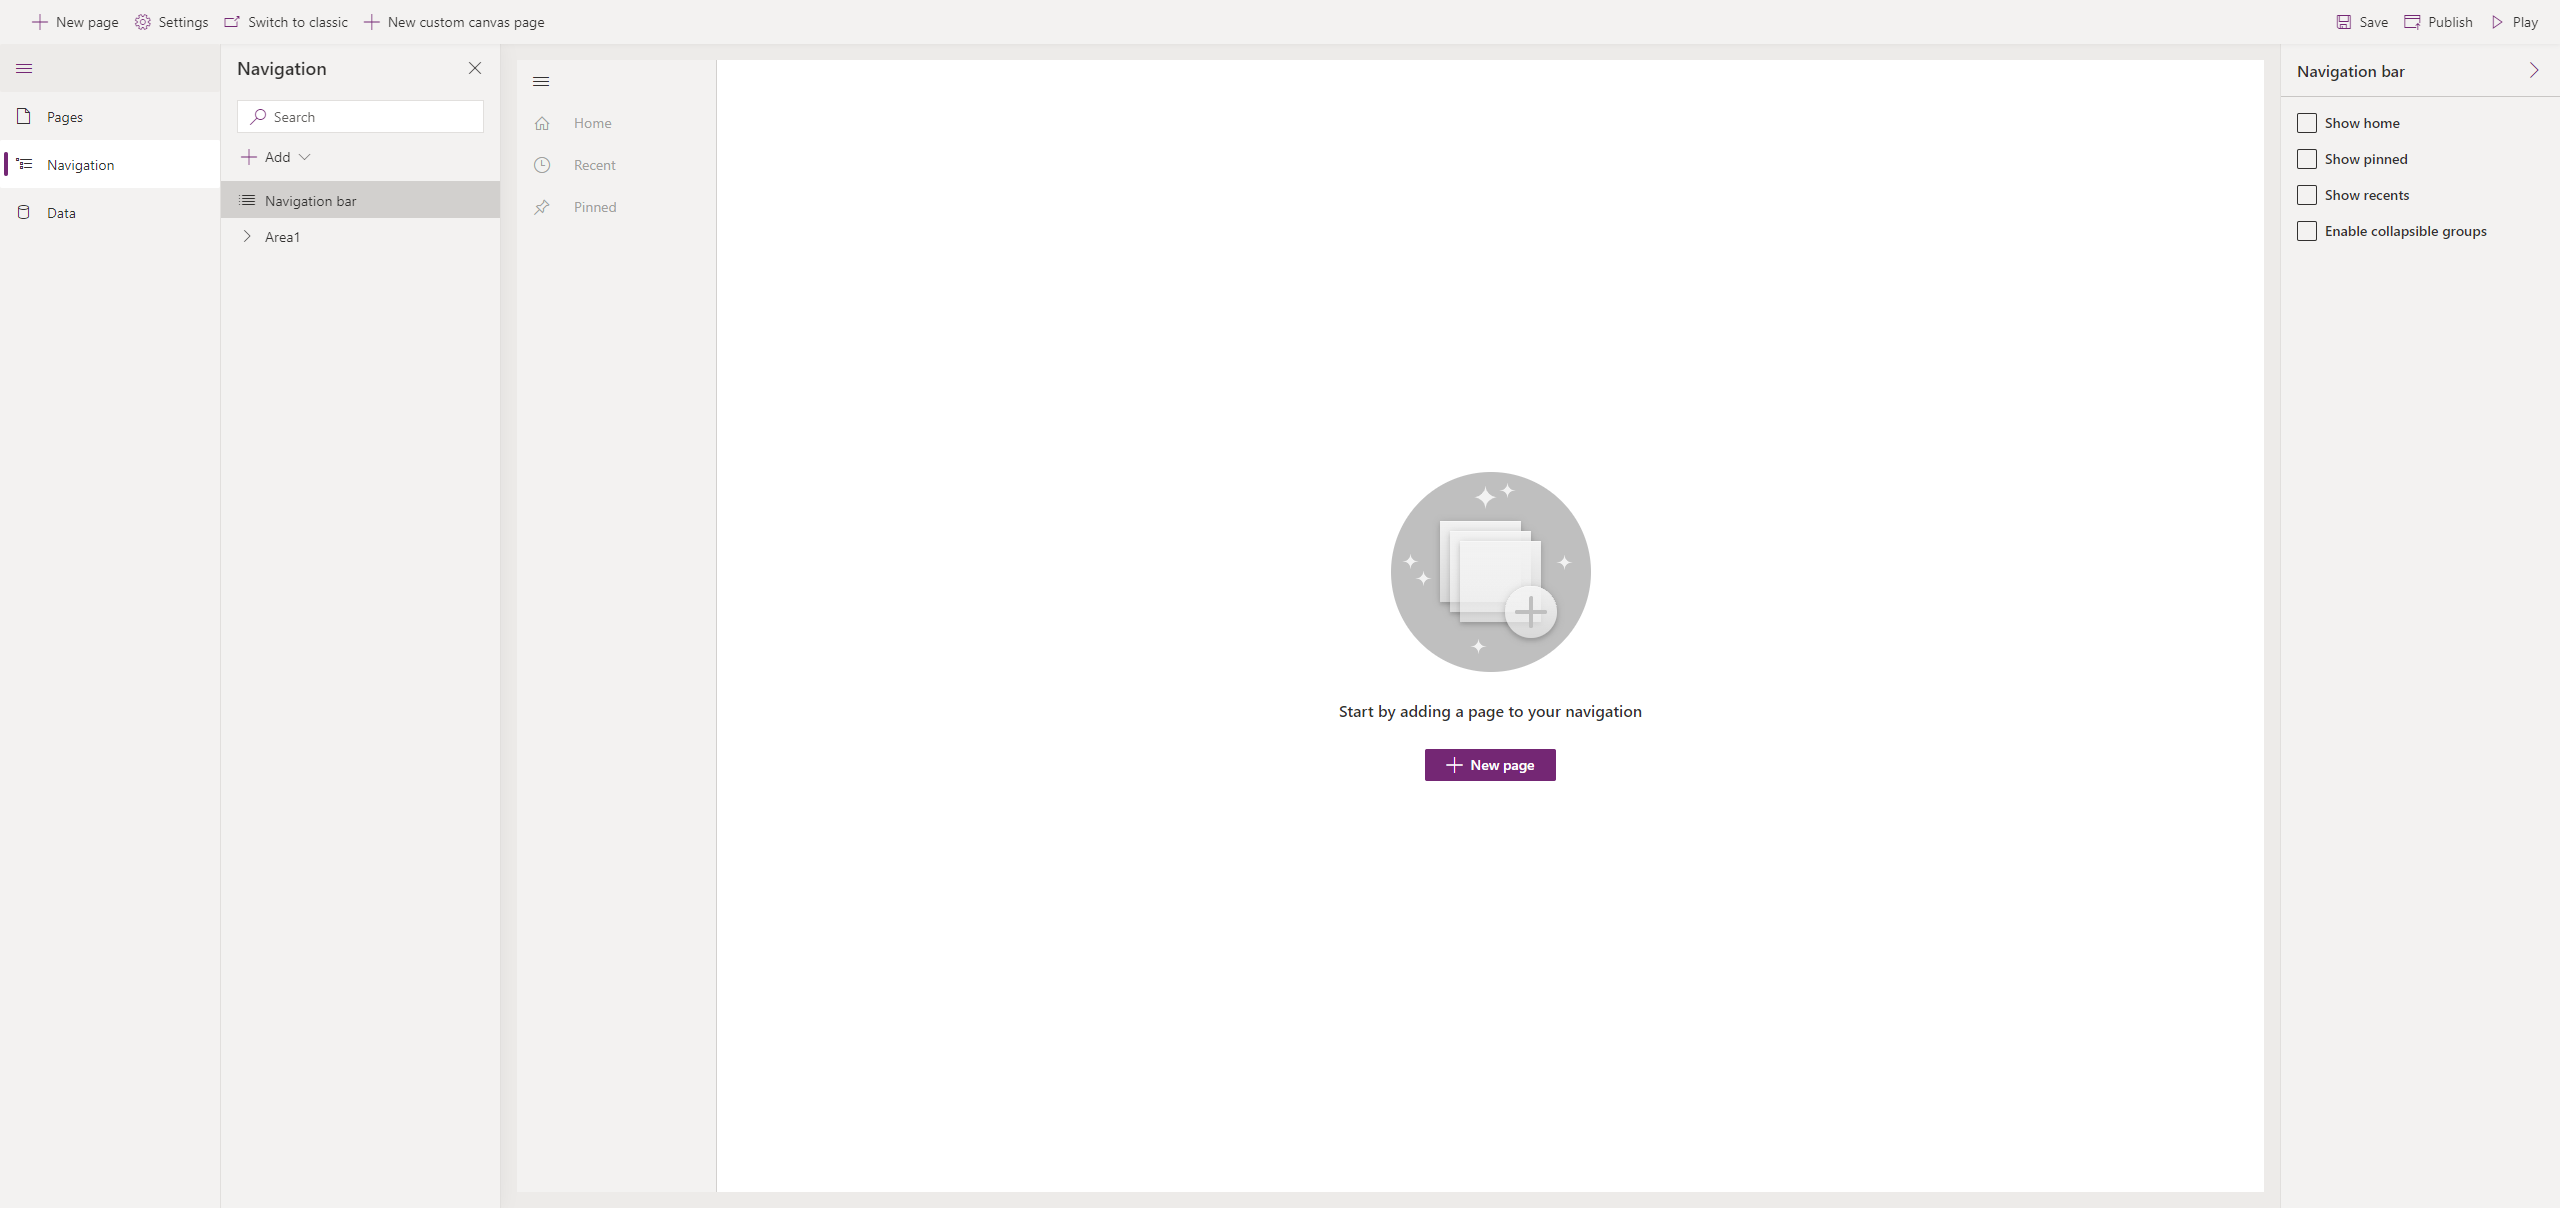Click the Data icon in sidebar
Screen dimensions: 2560x1208
click(23, 211)
